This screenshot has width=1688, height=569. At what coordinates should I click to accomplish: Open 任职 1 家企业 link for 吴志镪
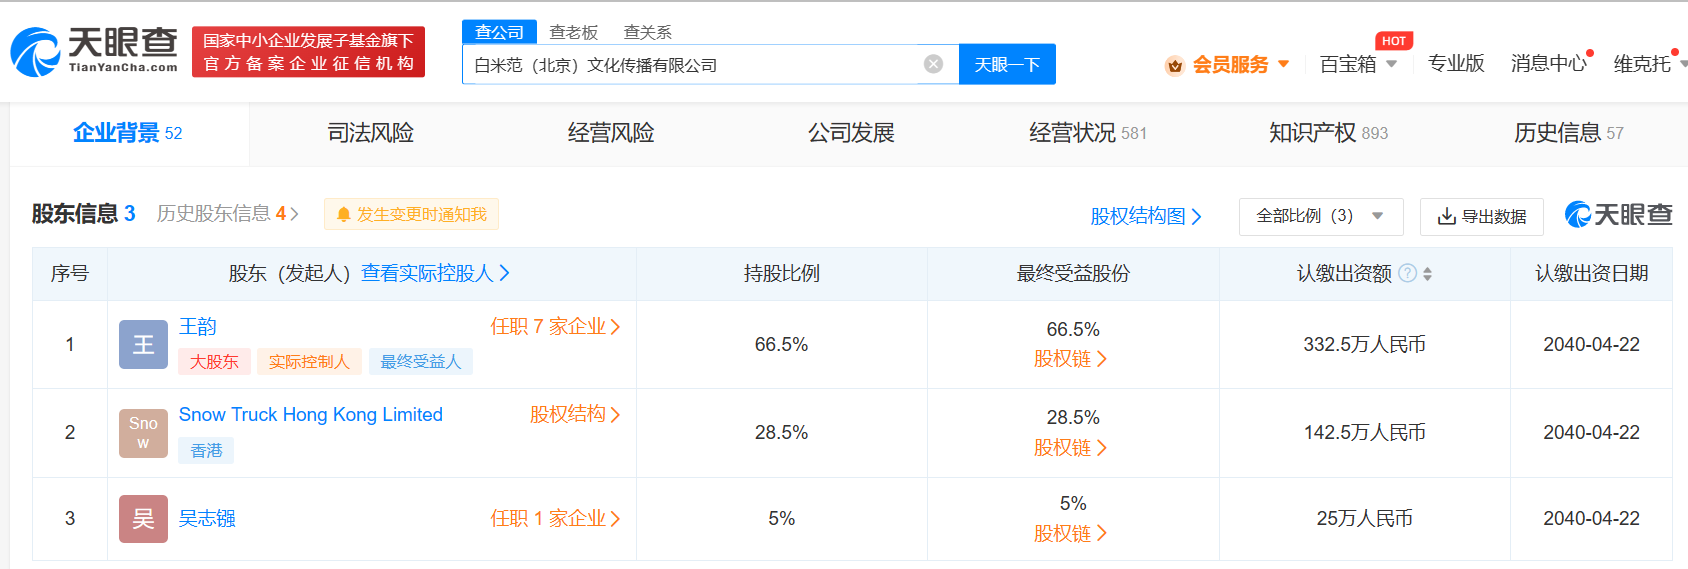[555, 518]
